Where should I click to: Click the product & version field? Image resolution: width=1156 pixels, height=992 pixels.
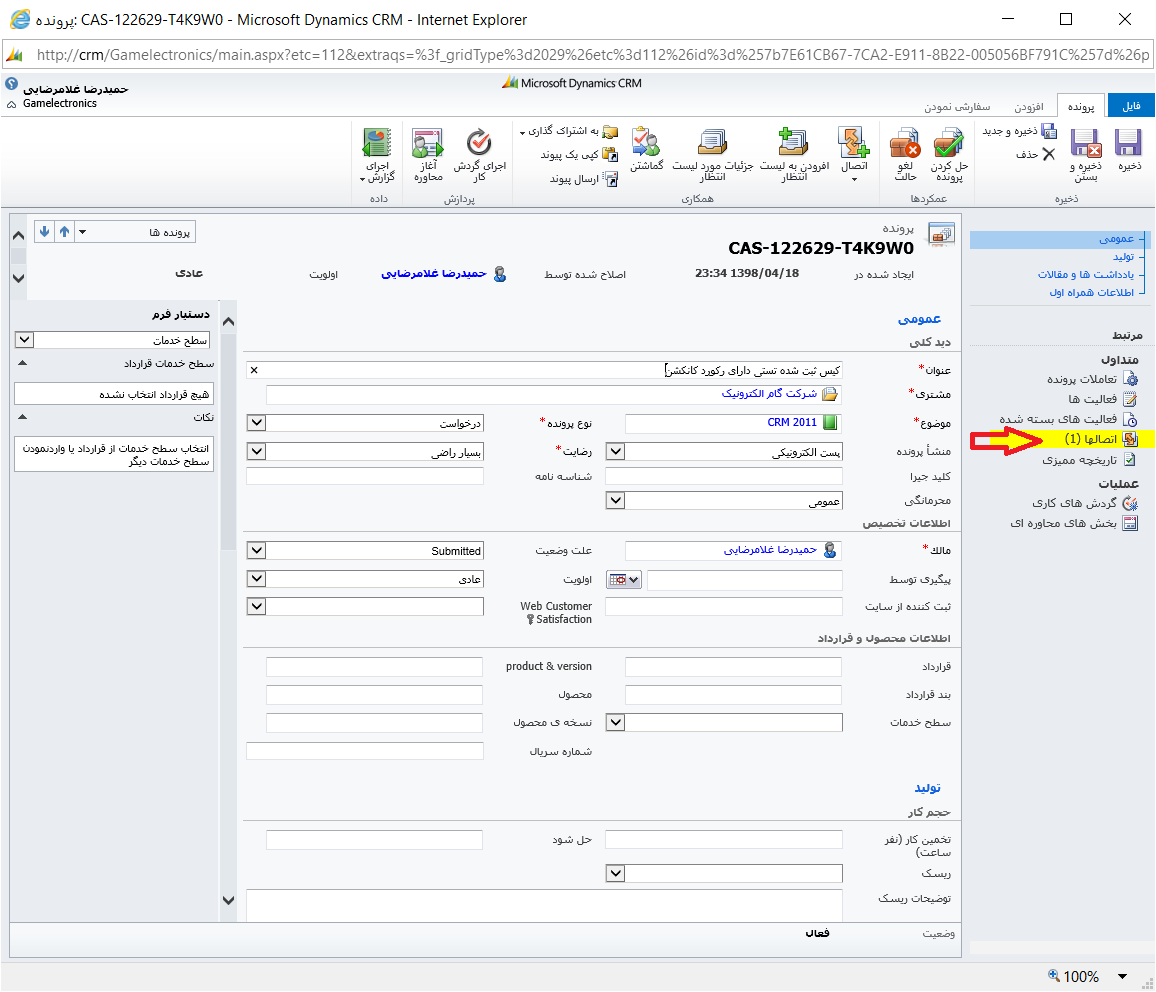(375, 667)
